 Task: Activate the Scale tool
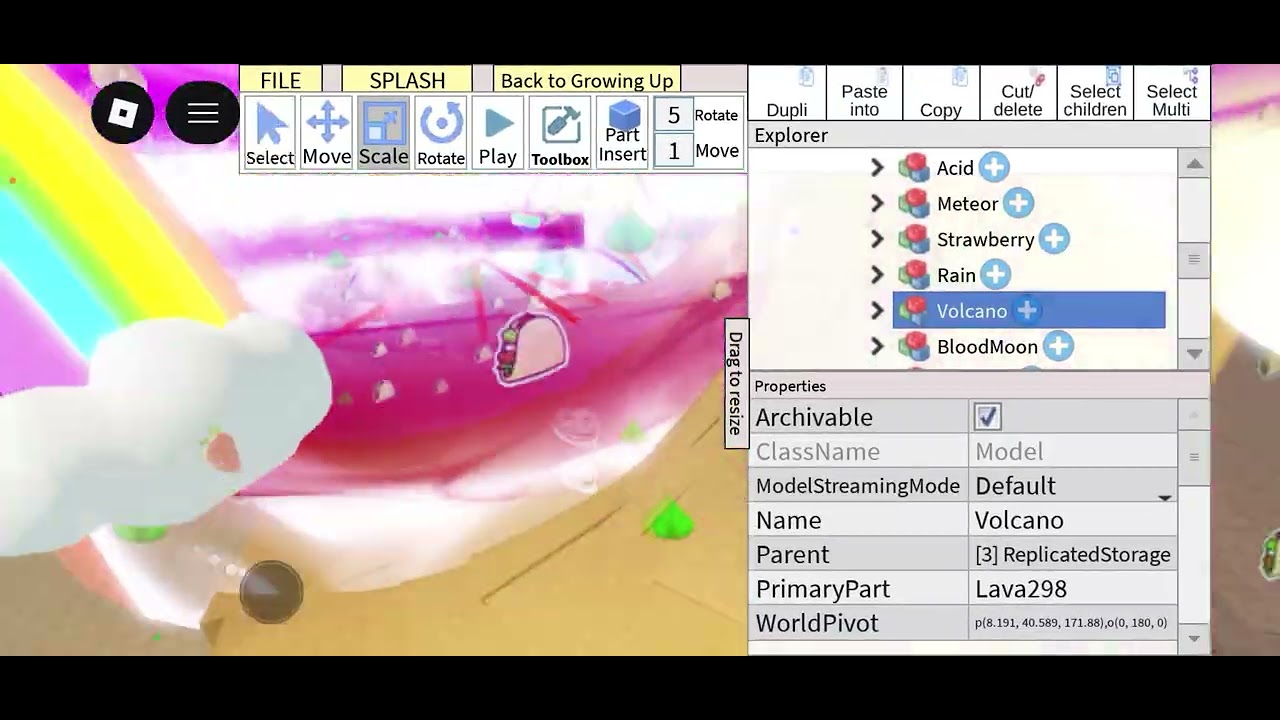pos(384,134)
